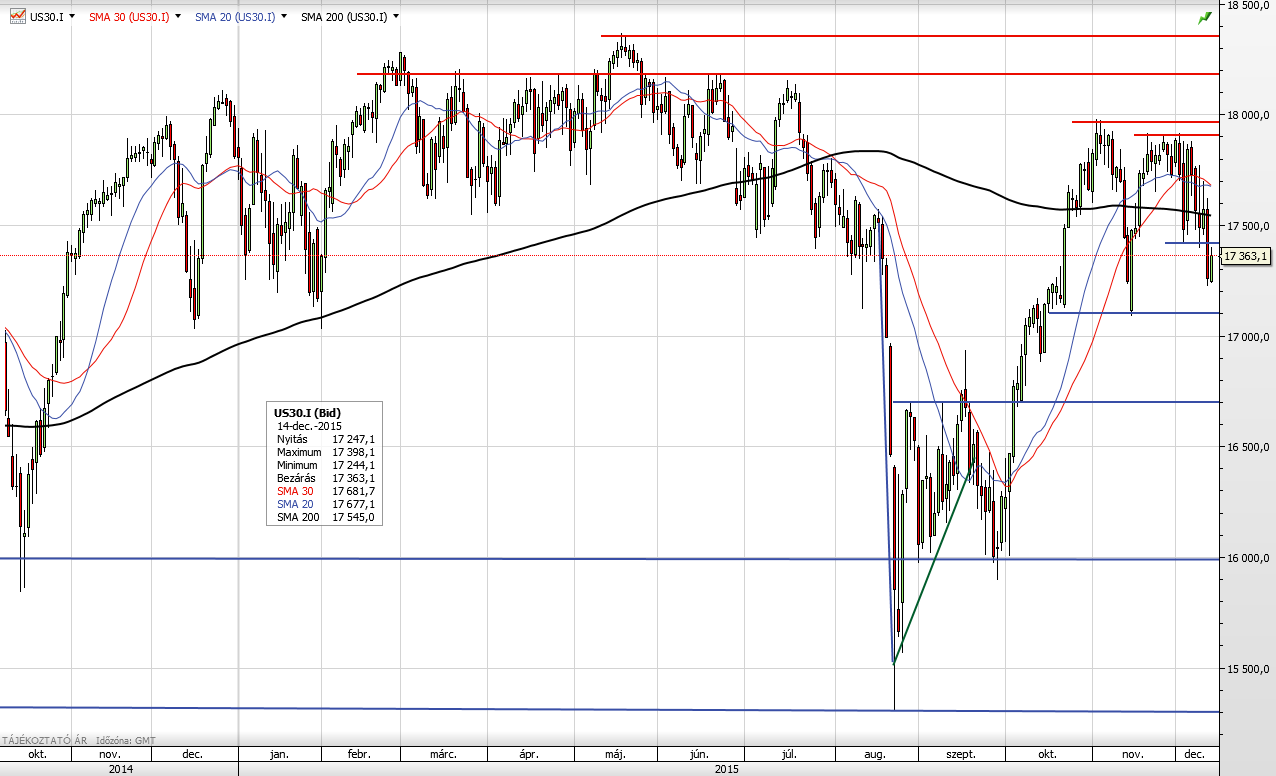
Task: Click the current price tag 17 363,1
Action: [1247, 256]
